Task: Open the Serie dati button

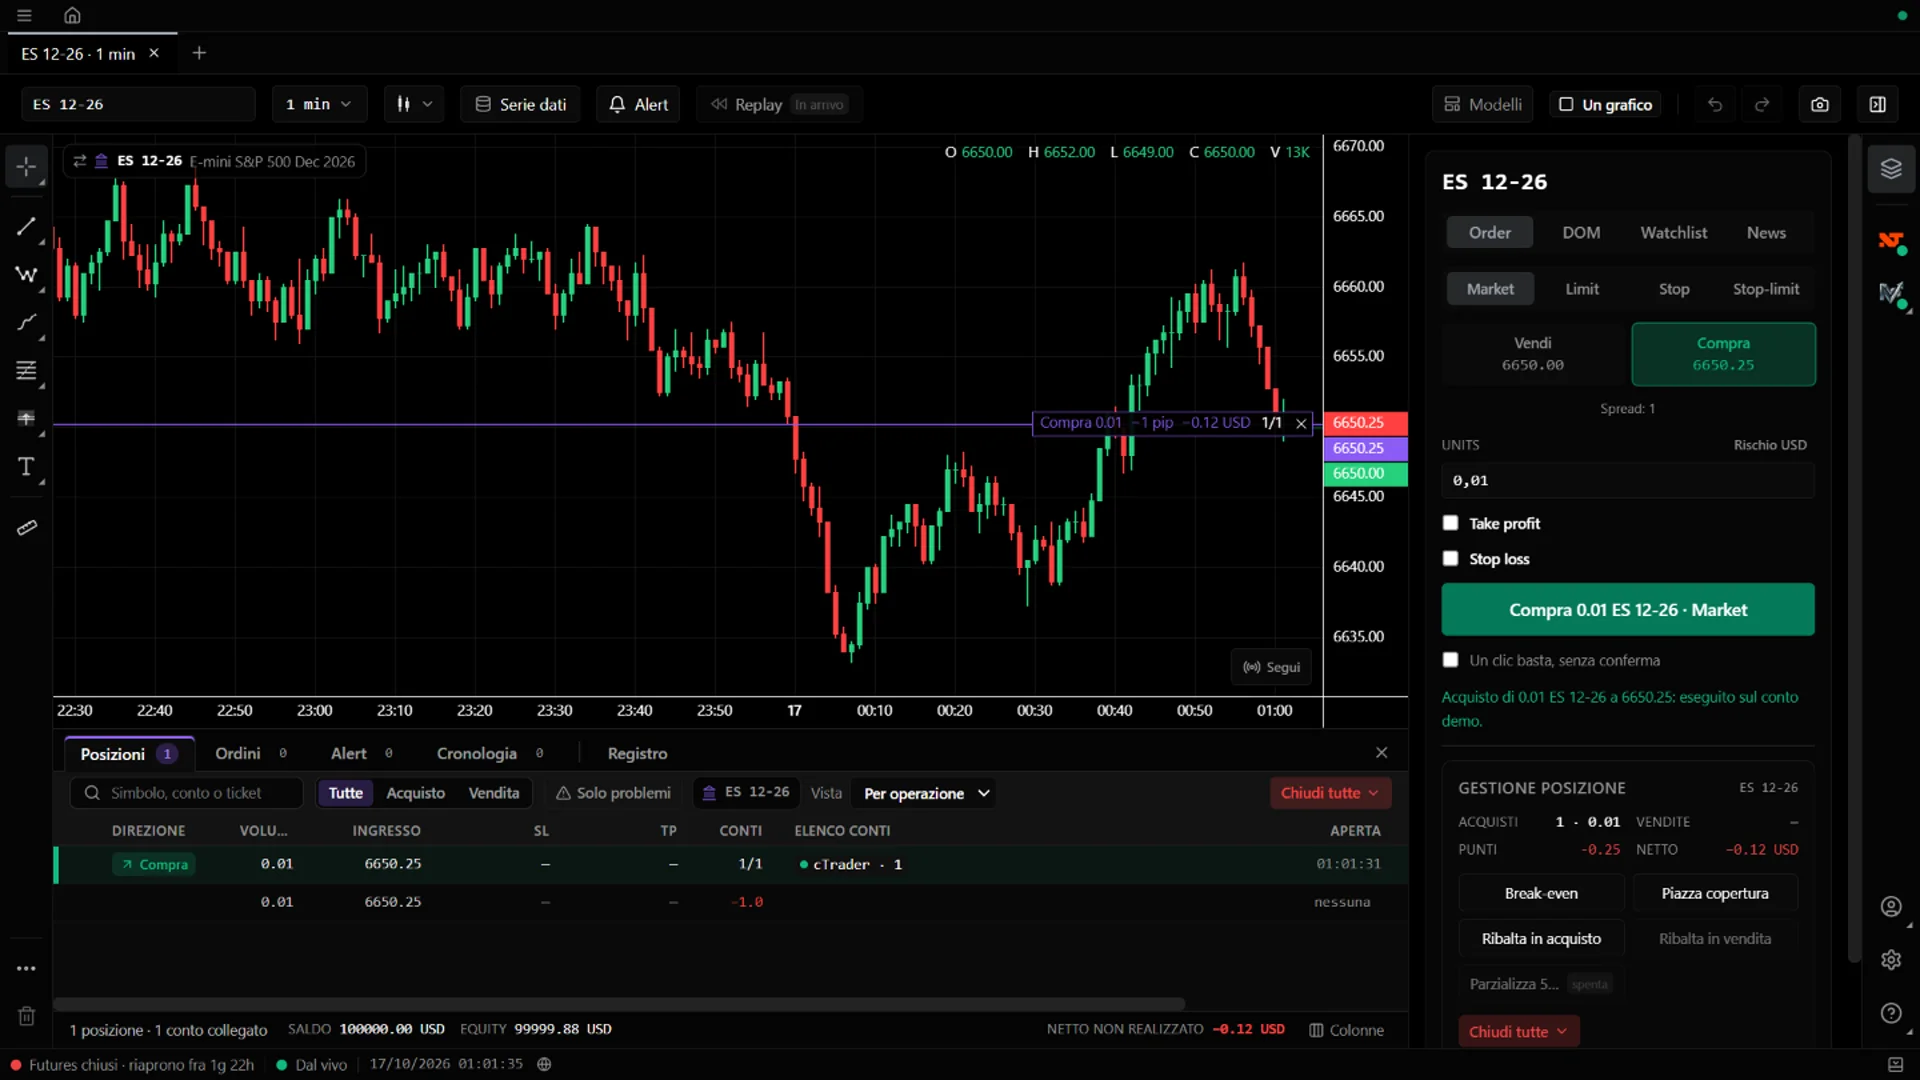Action: 520,104
